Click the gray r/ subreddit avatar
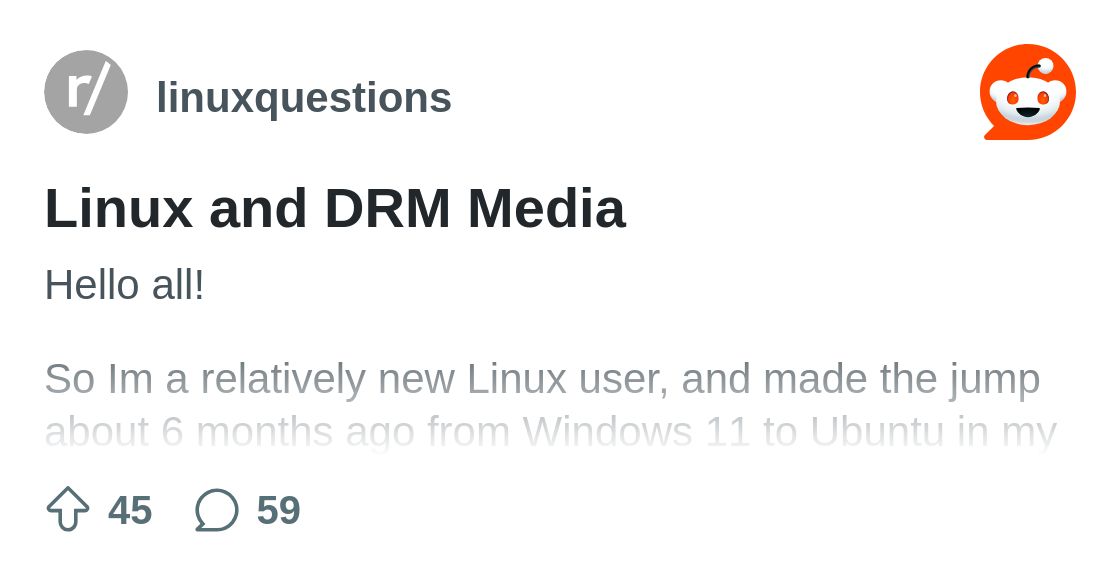 click(86, 92)
